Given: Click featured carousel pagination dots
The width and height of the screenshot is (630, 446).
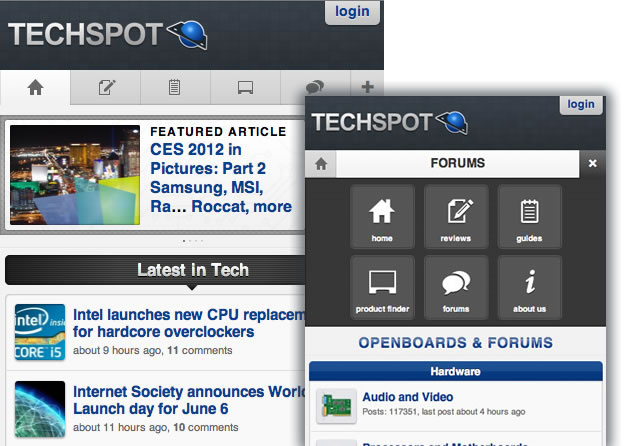Looking at the screenshot, I should click(x=193, y=241).
